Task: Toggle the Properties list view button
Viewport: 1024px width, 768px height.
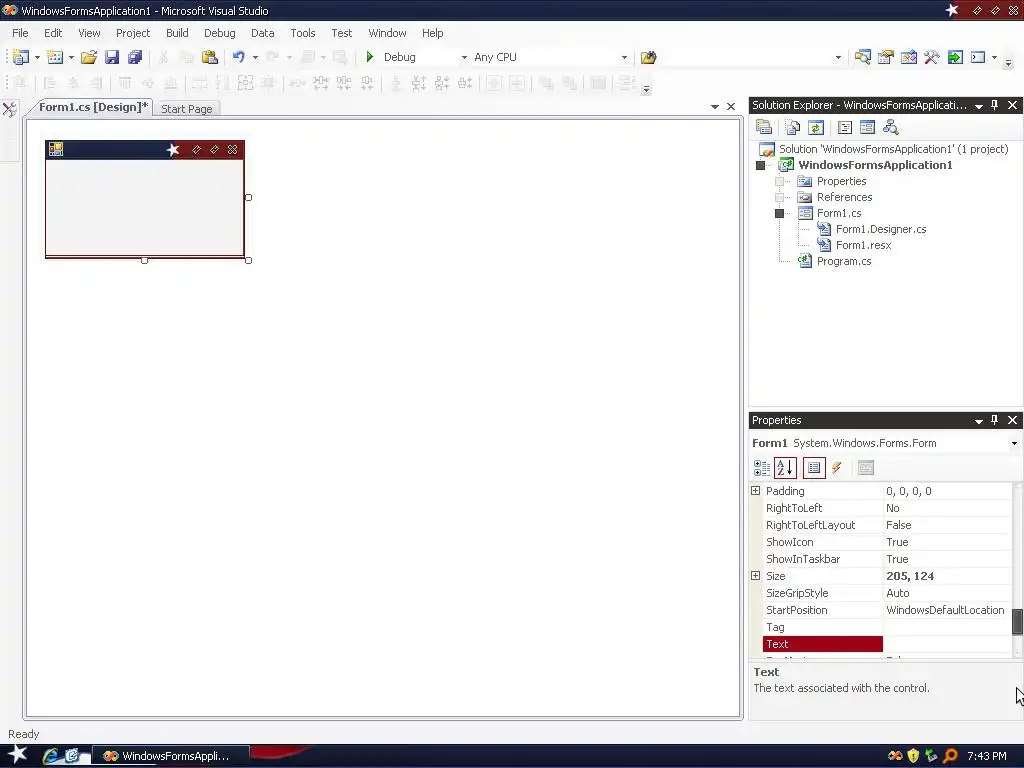Action: click(x=814, y=468)
